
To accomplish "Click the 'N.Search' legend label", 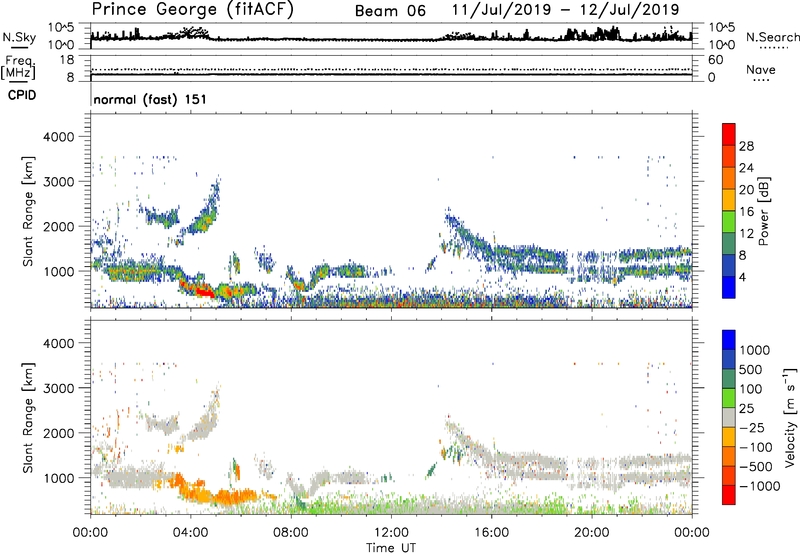I will tap(773, 37).
